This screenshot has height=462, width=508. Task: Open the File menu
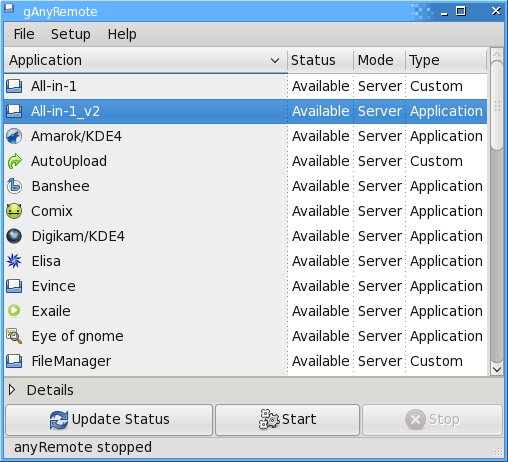[24, 34]
